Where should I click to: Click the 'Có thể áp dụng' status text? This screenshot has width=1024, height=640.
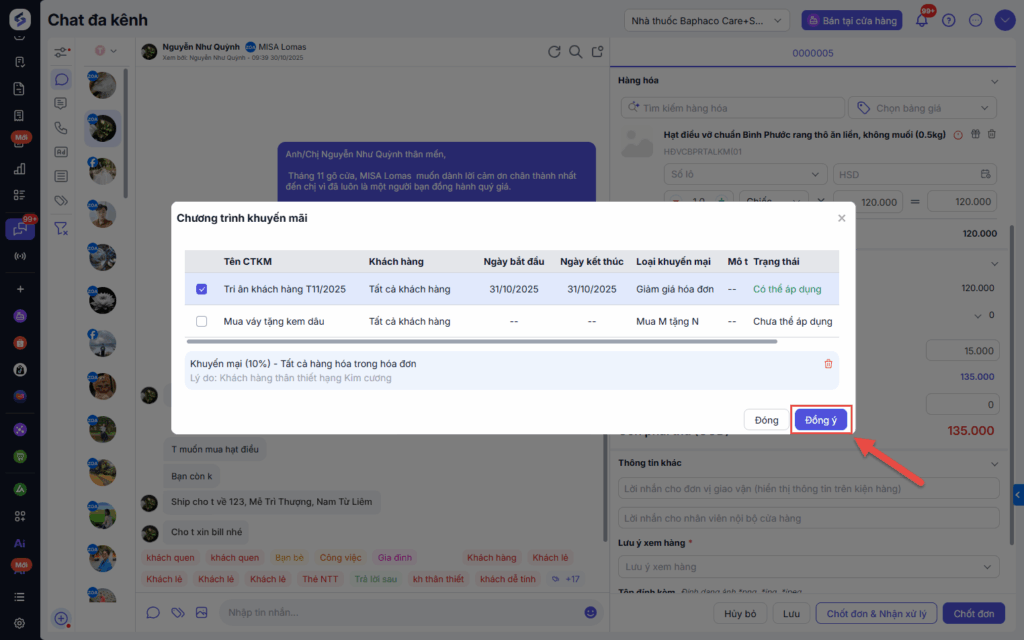point(787,289)
